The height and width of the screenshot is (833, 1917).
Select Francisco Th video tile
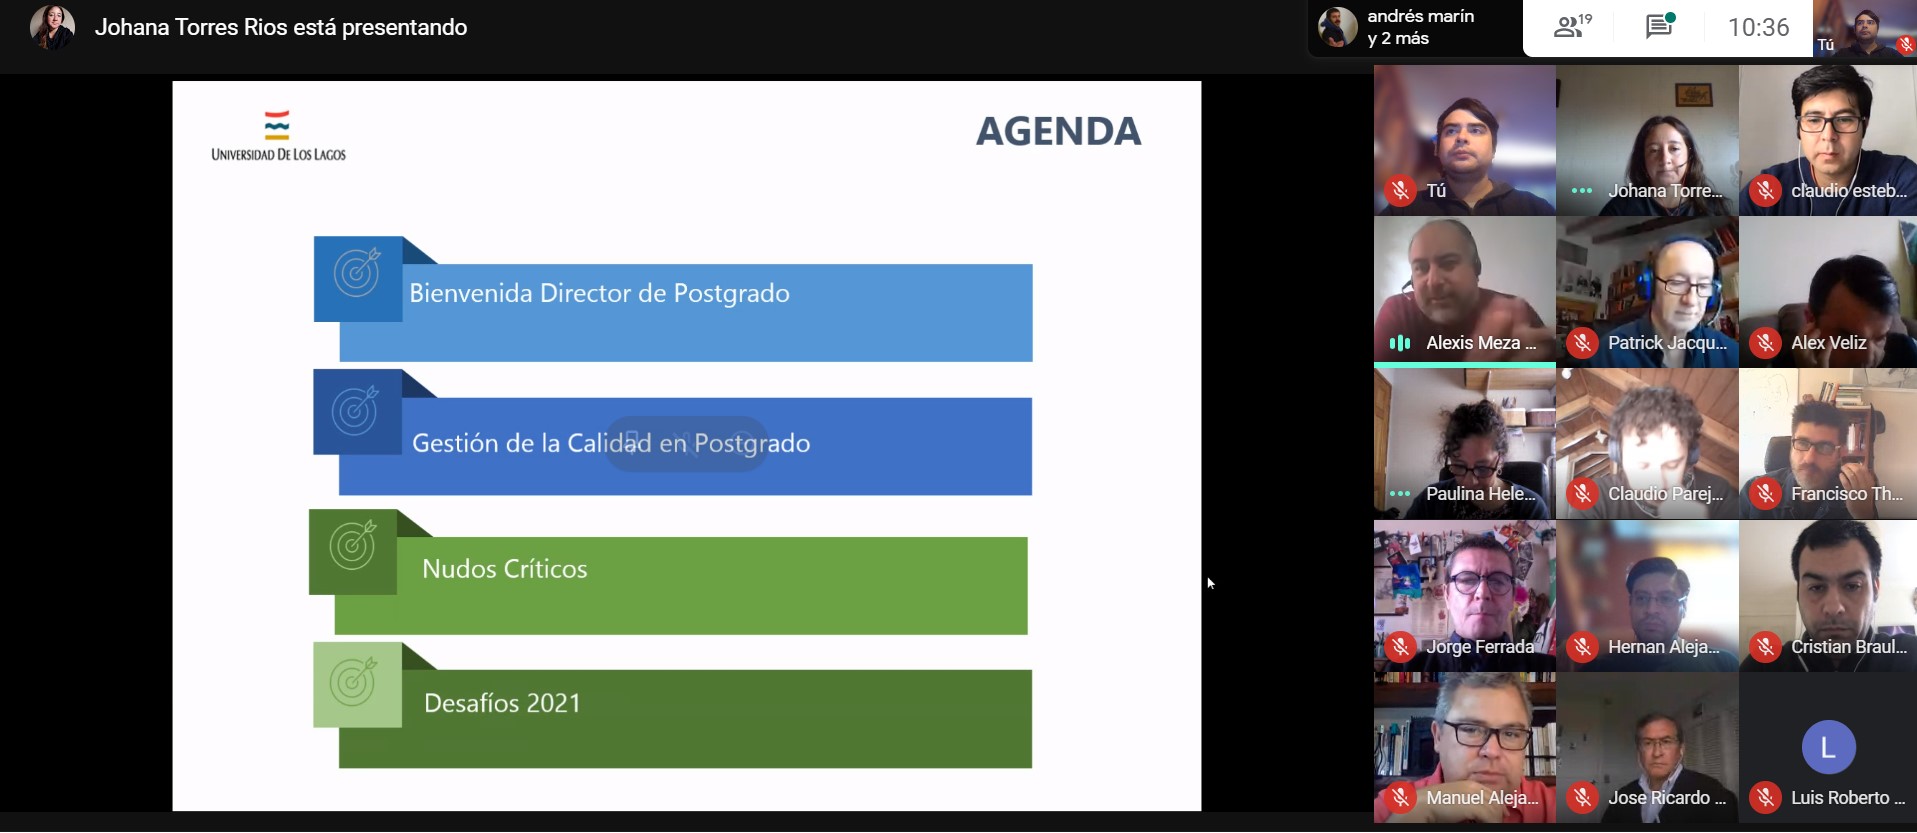1828,444
